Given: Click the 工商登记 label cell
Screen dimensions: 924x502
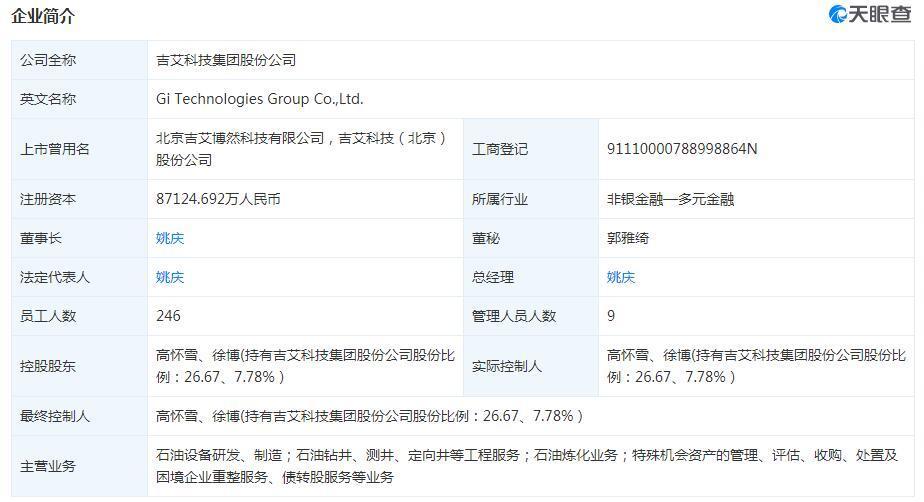Looking at the screenshot, I should coord(530,149).
